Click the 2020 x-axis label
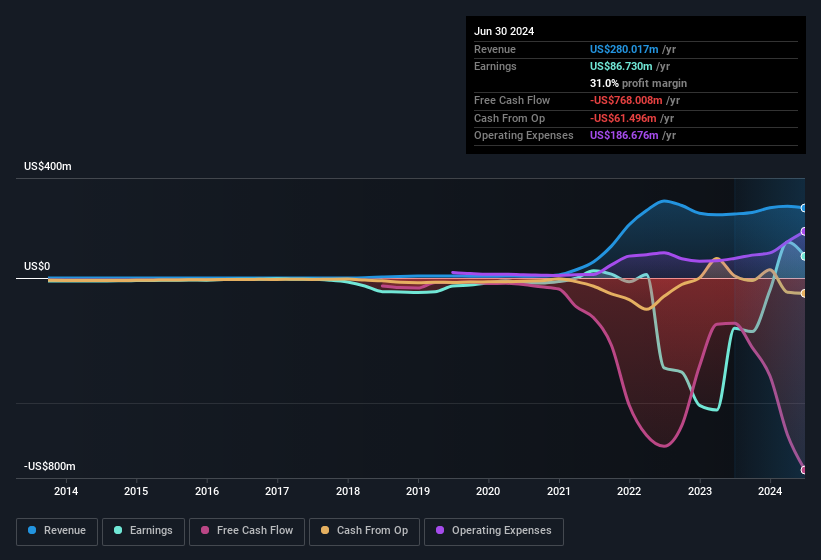The height and width of the screenshot is (560, 821). pyautogui.click(x=488, y=491)
